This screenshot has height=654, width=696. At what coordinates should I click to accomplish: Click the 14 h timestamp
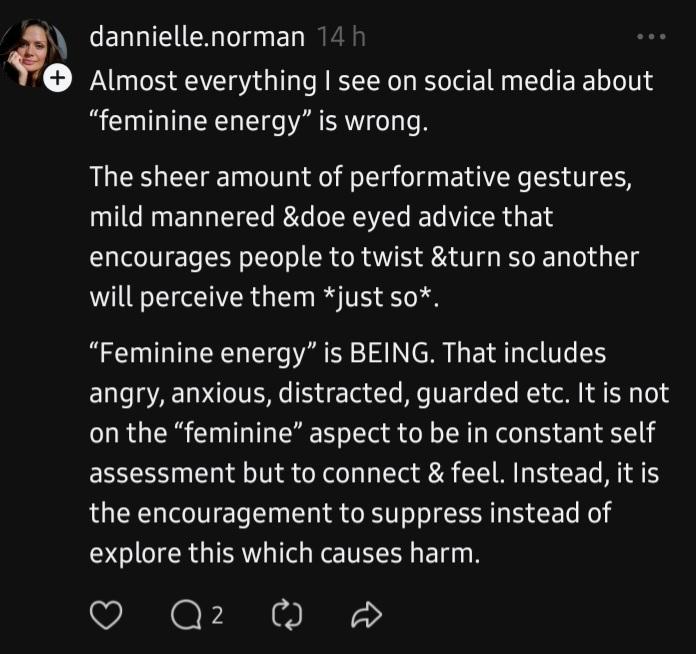pos(342,36)
